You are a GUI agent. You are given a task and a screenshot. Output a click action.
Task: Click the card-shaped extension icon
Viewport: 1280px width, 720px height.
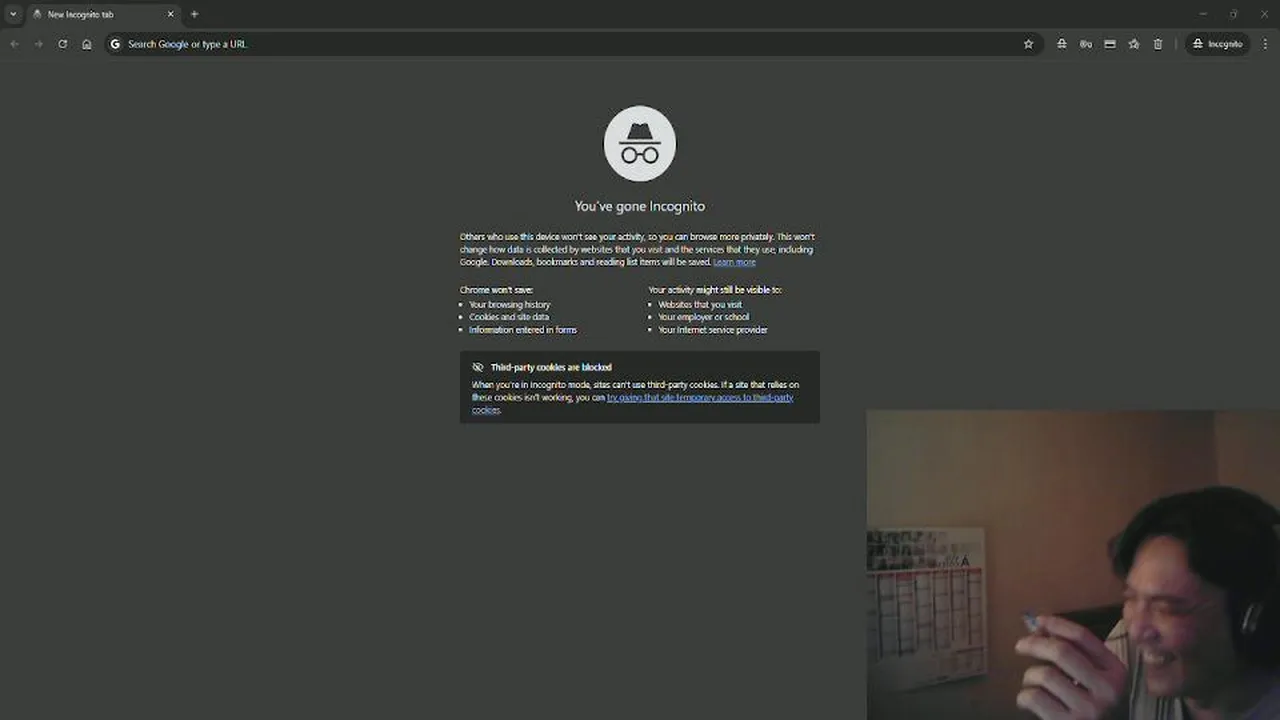click(x=1109, y=44)
